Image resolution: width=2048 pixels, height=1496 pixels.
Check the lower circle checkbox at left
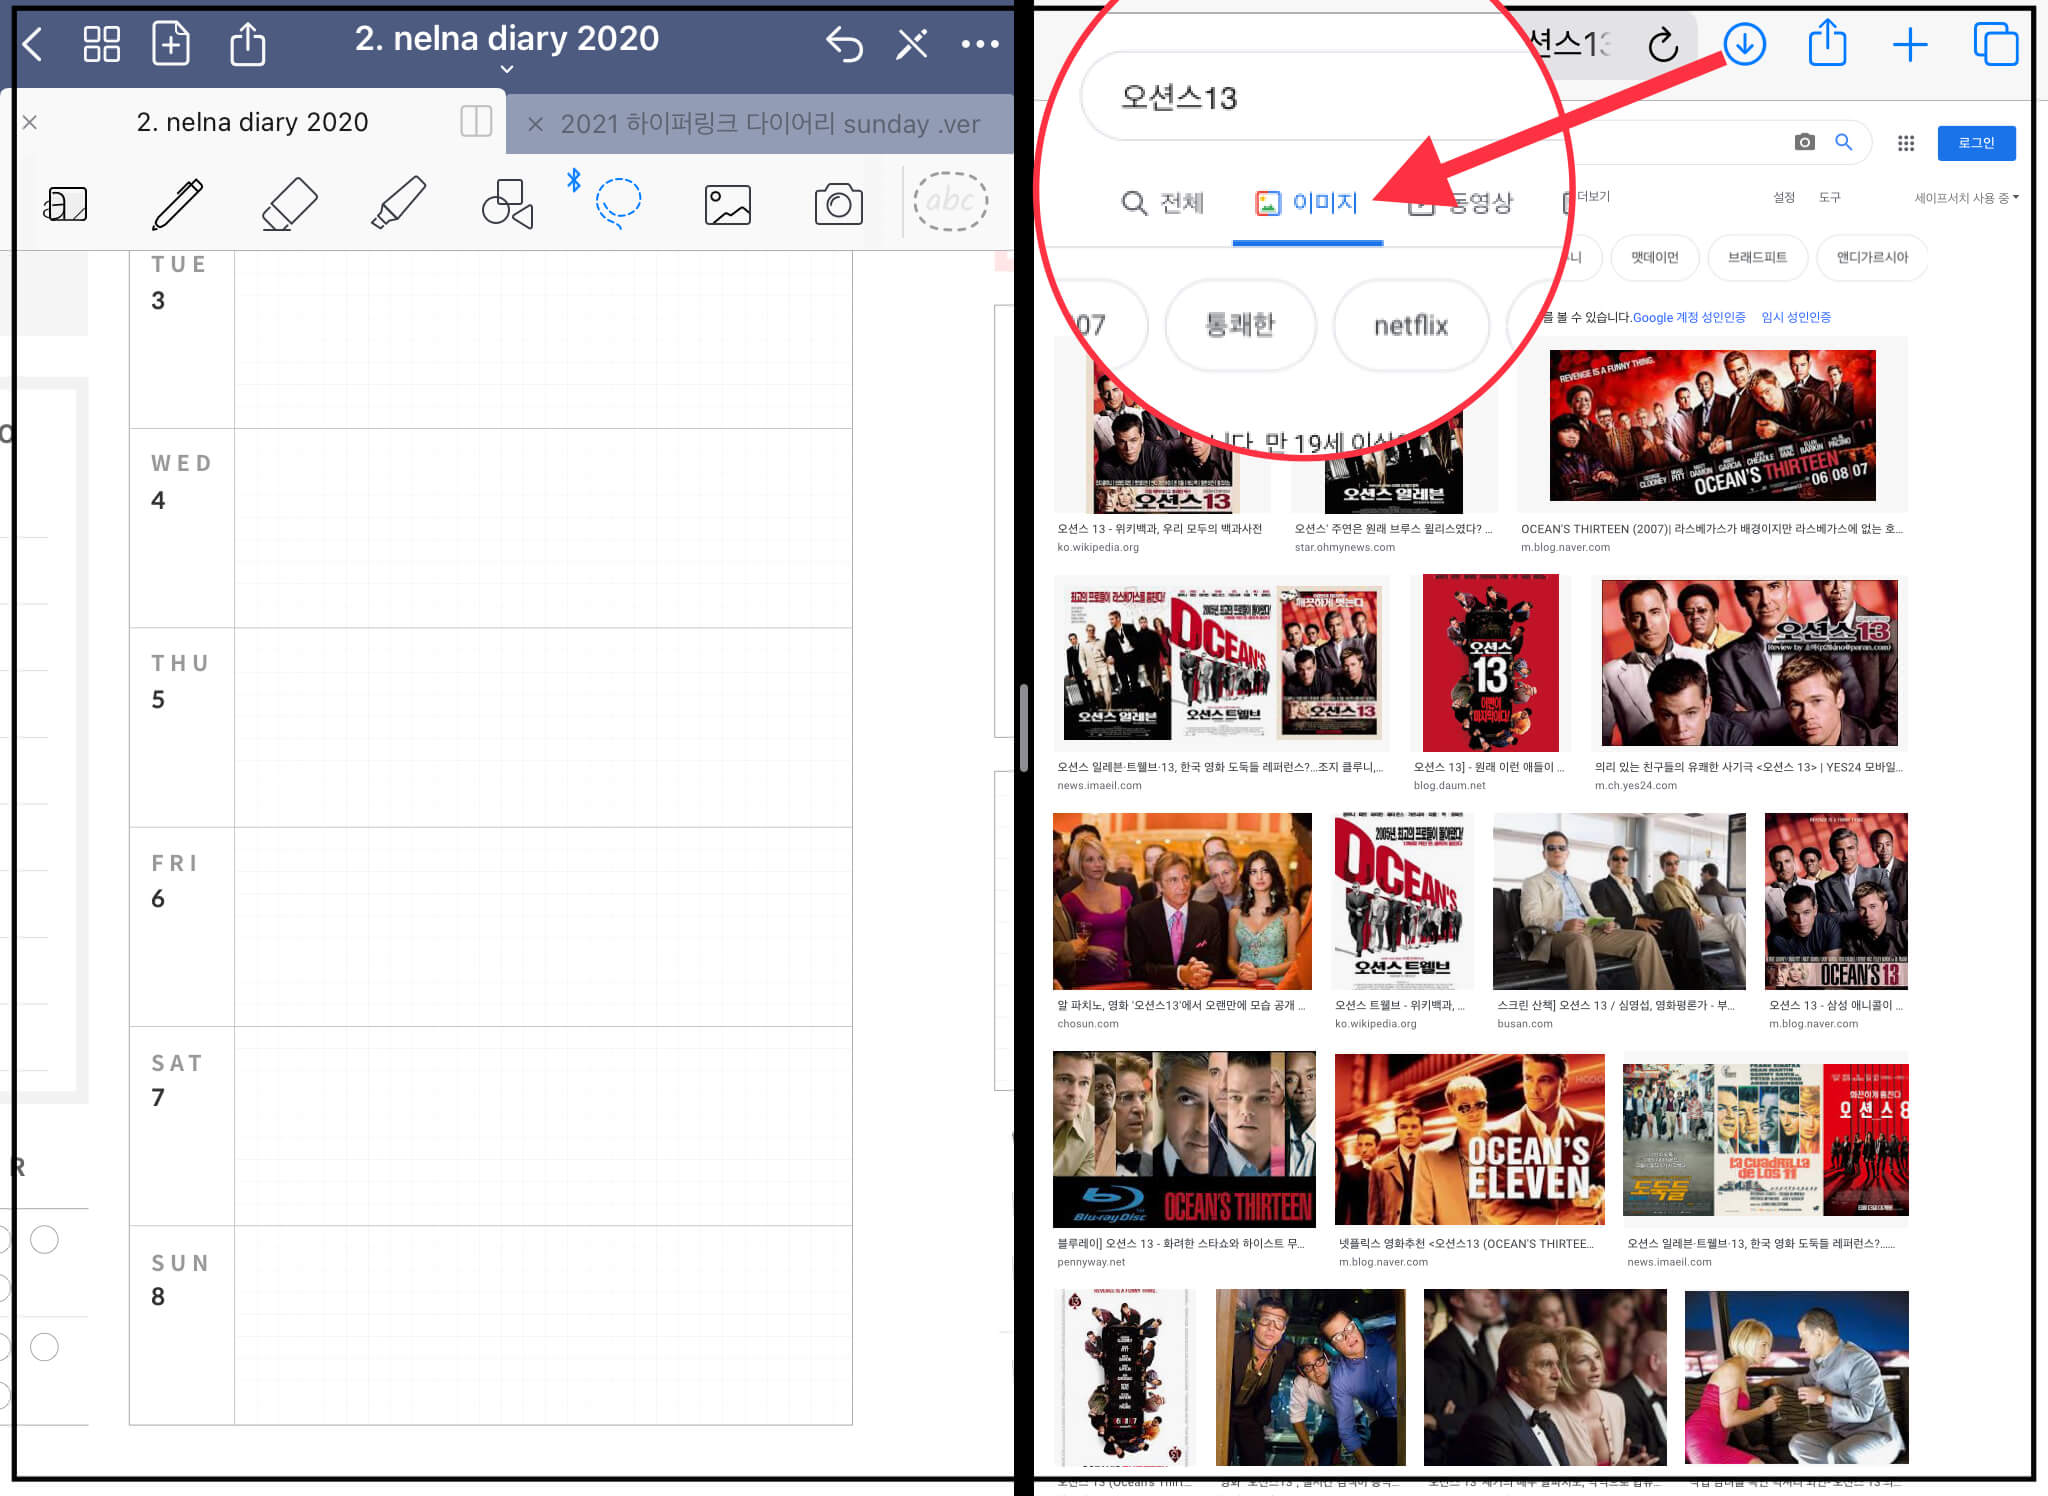(x=44, y=1347)
